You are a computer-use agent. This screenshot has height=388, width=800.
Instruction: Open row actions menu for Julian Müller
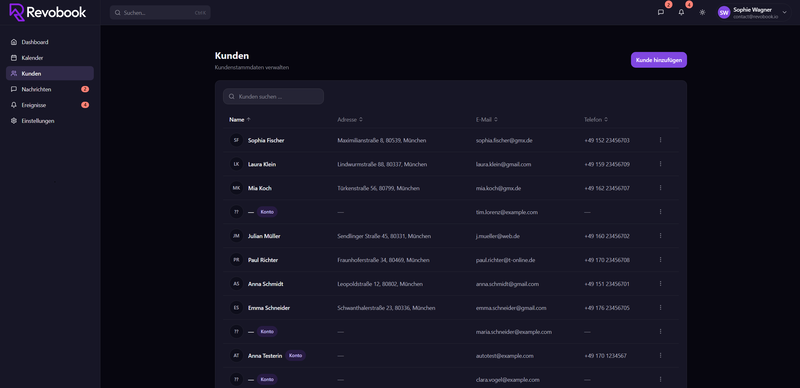(x=660, y=236)
